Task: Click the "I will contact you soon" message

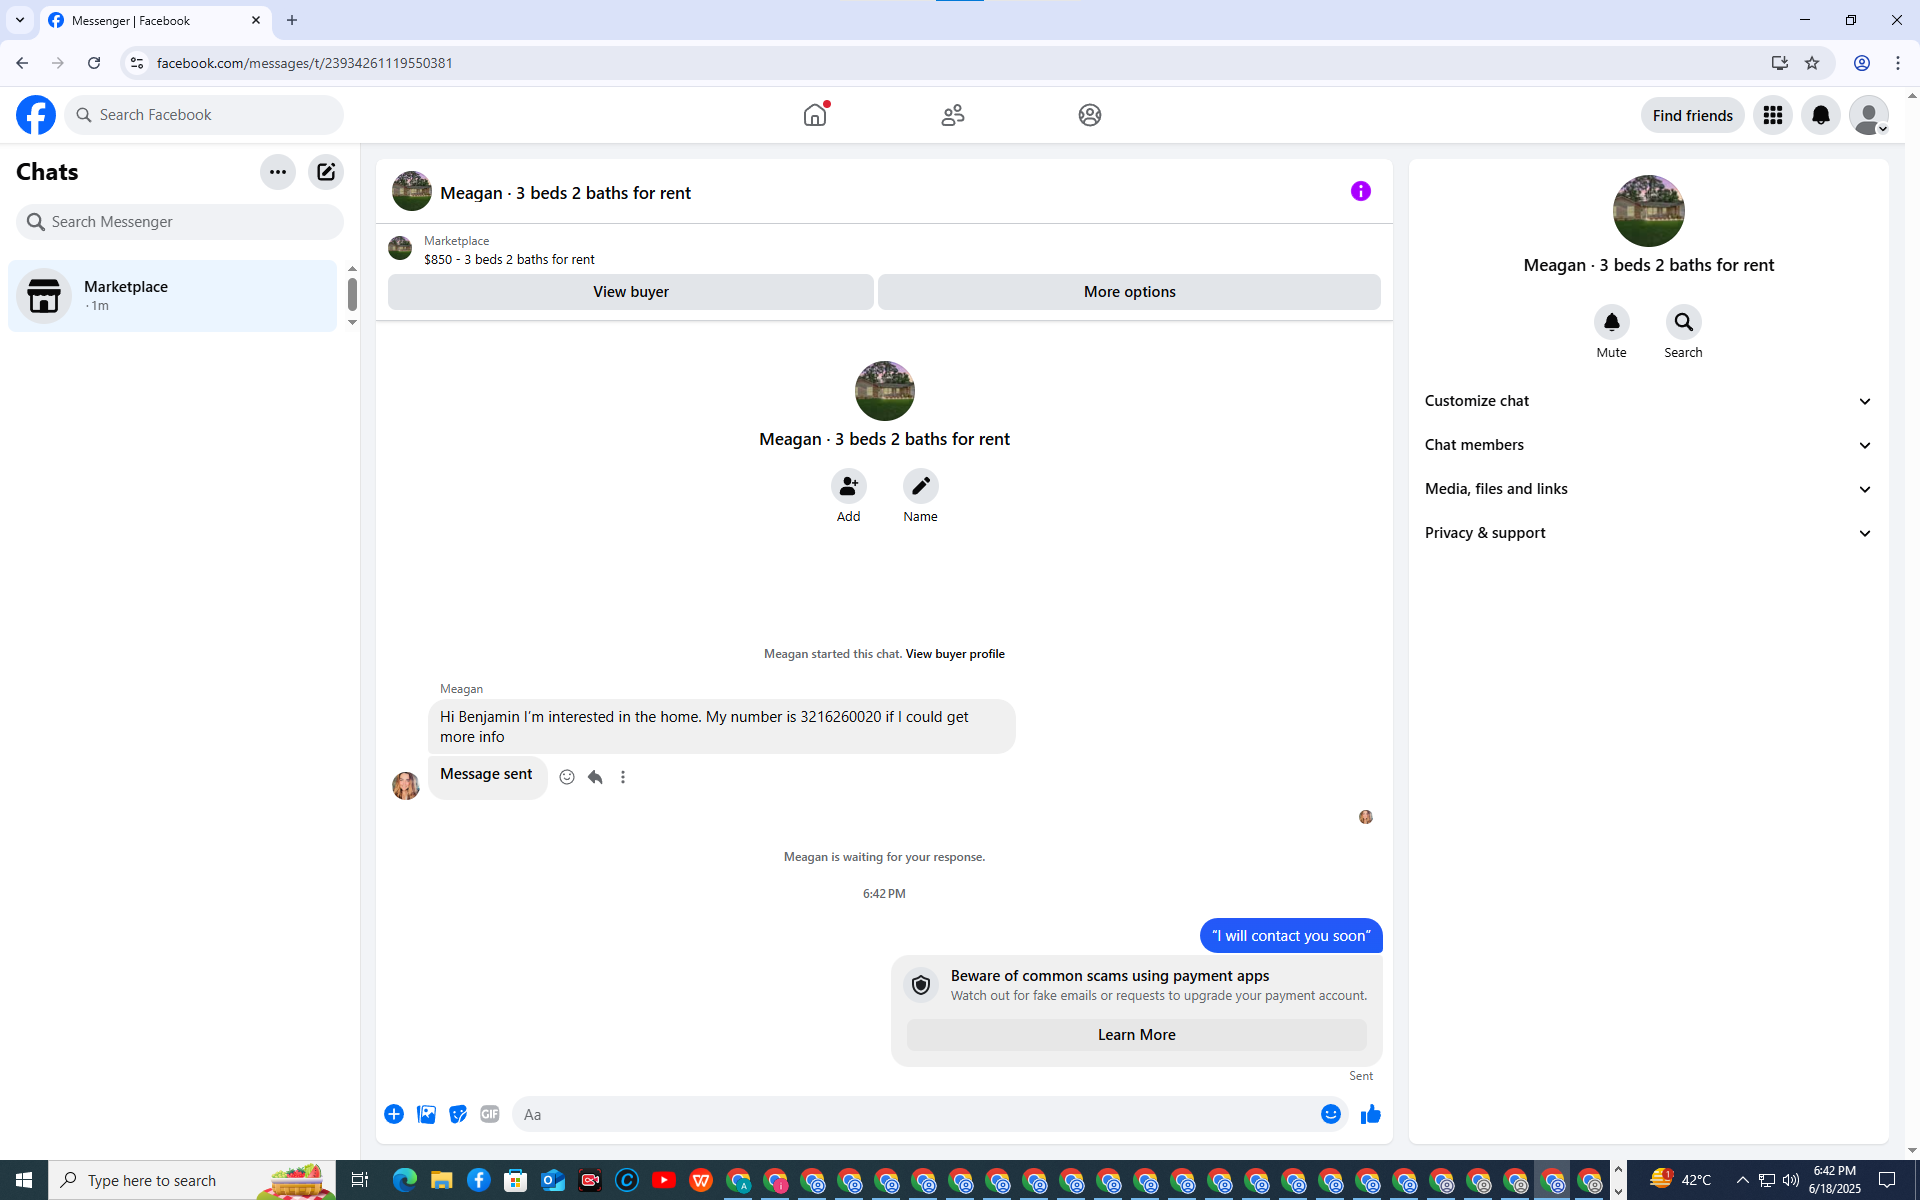Action: (1291, 936)
